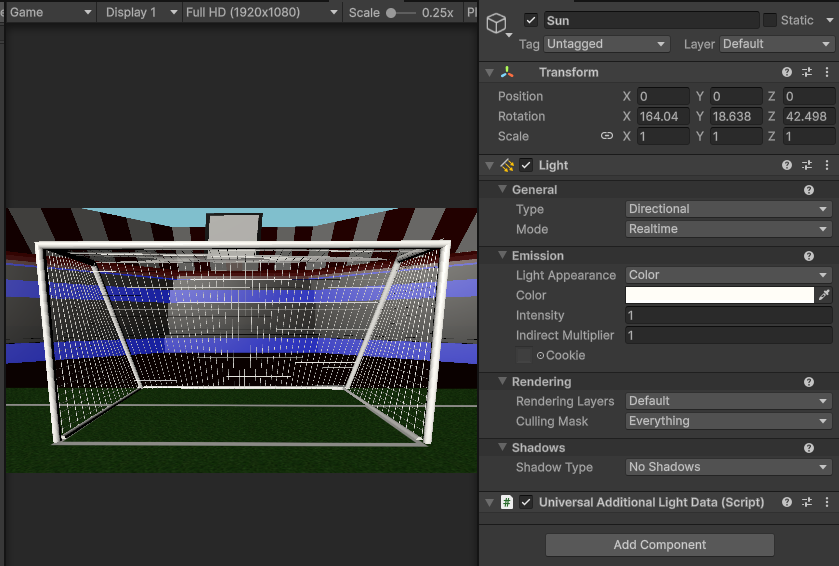The height and width of the screenshot is (566, 839).
Task: Open the Layer dropdown showing Default
Action: (x=777, y=44)
